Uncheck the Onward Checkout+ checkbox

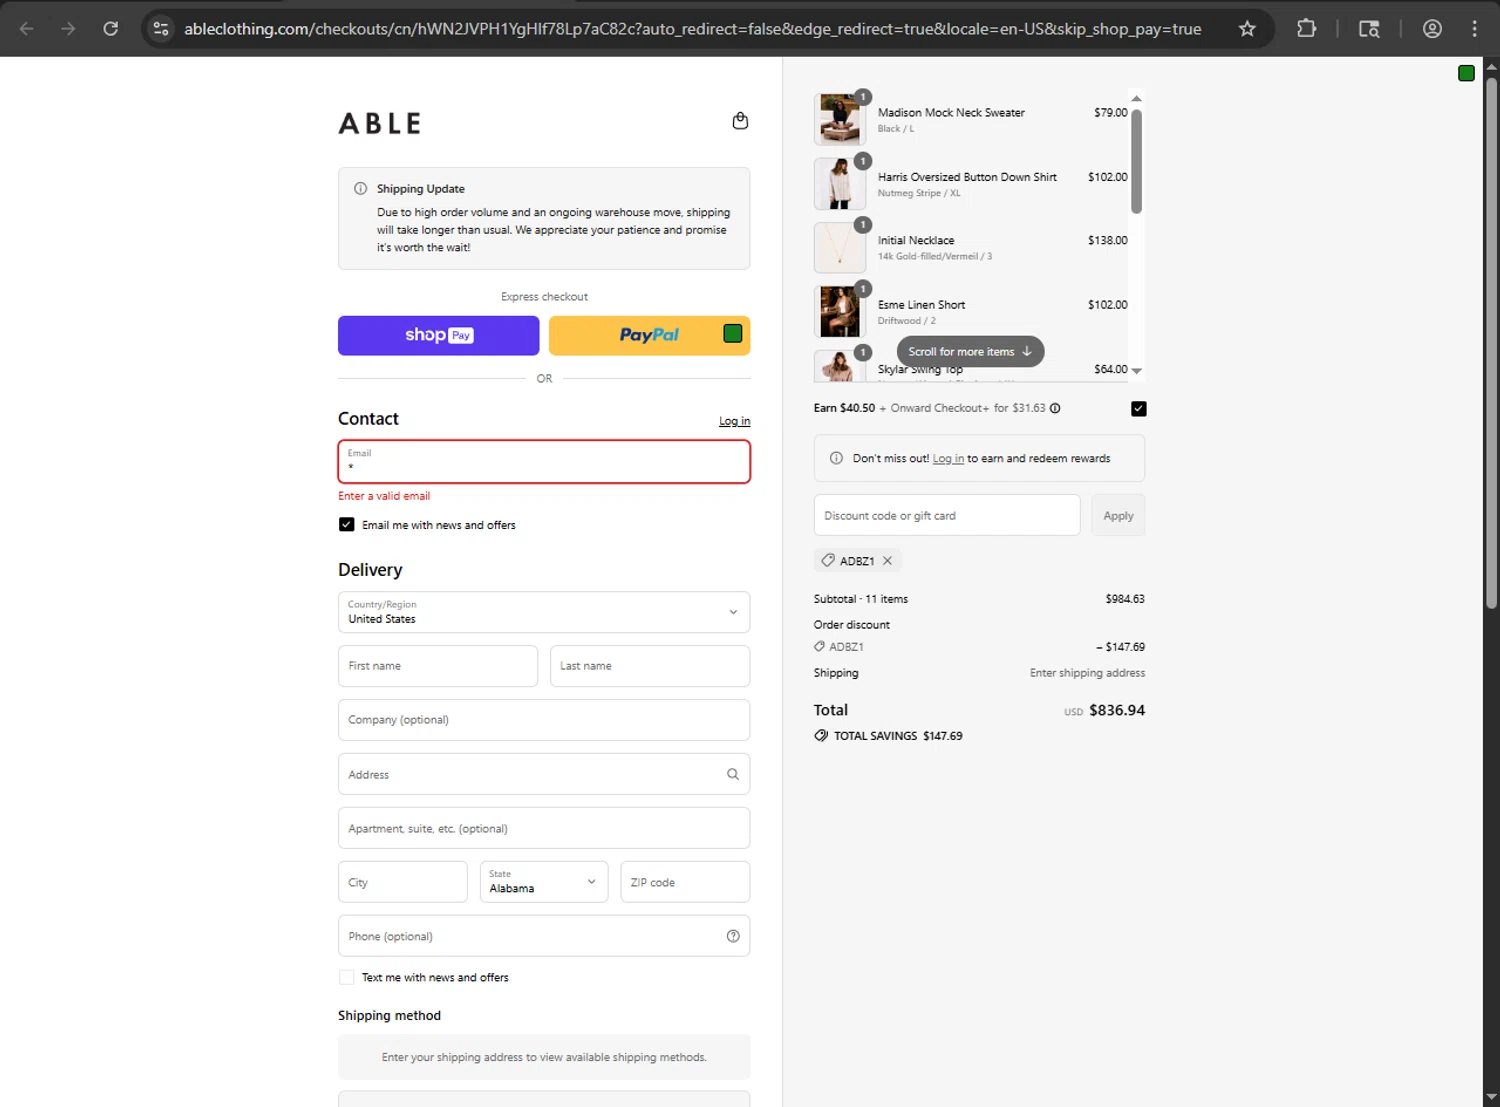(x=1138, y=408)
